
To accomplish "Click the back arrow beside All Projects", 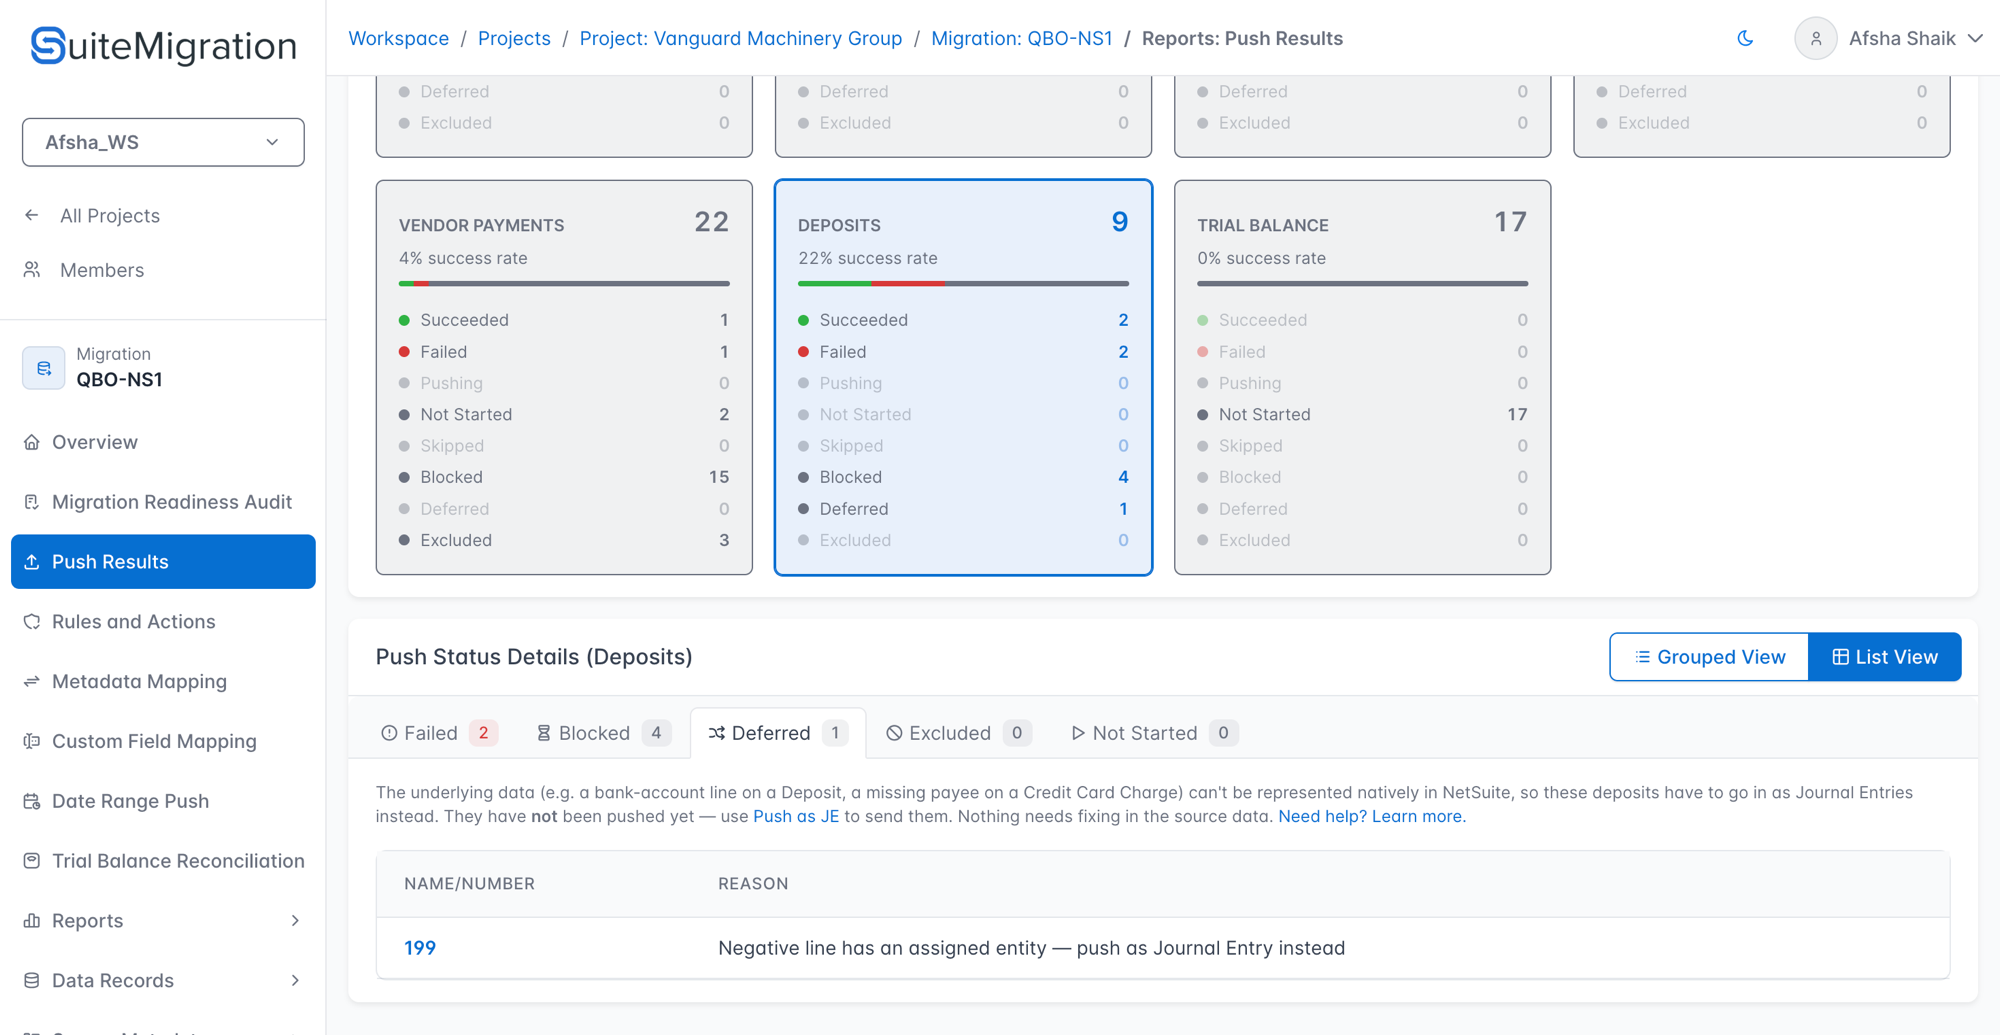I will pyautogui.click(x=32, y=215).
